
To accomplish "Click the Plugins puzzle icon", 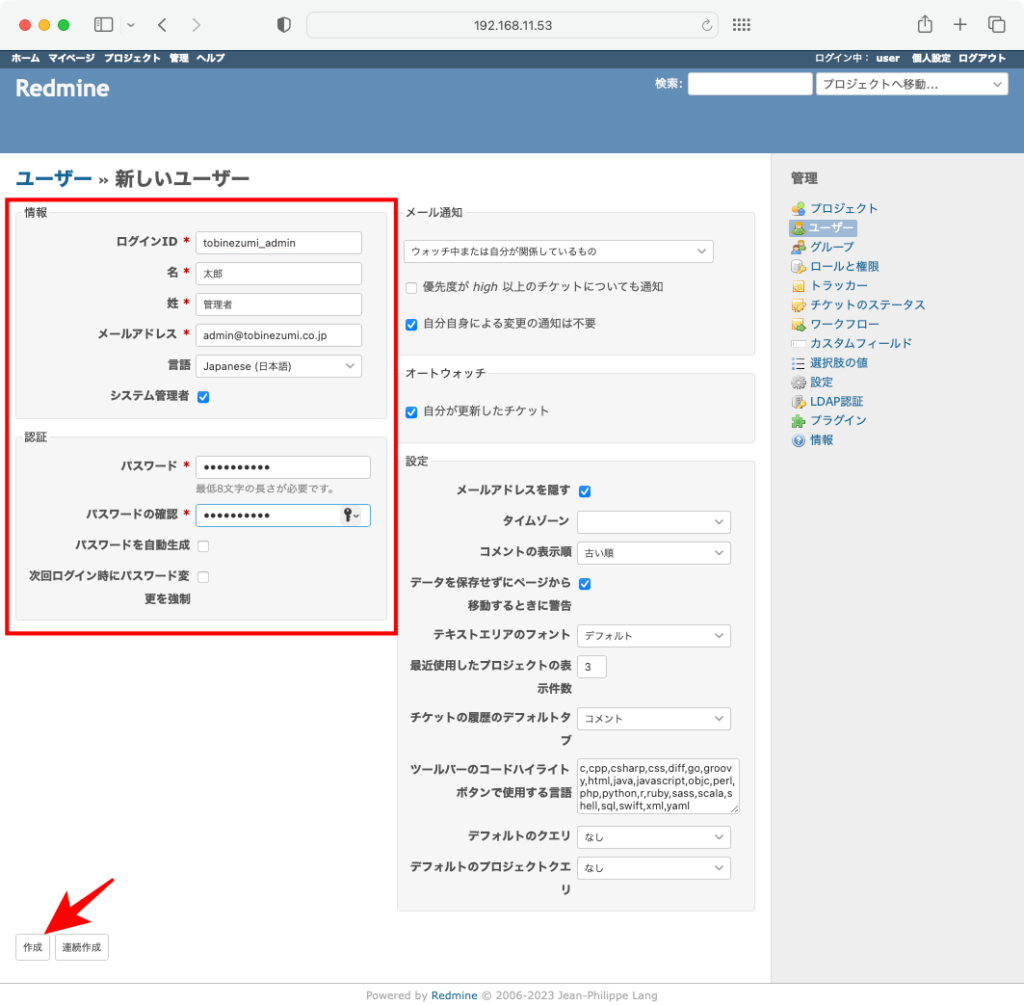I will coord(798,421).
